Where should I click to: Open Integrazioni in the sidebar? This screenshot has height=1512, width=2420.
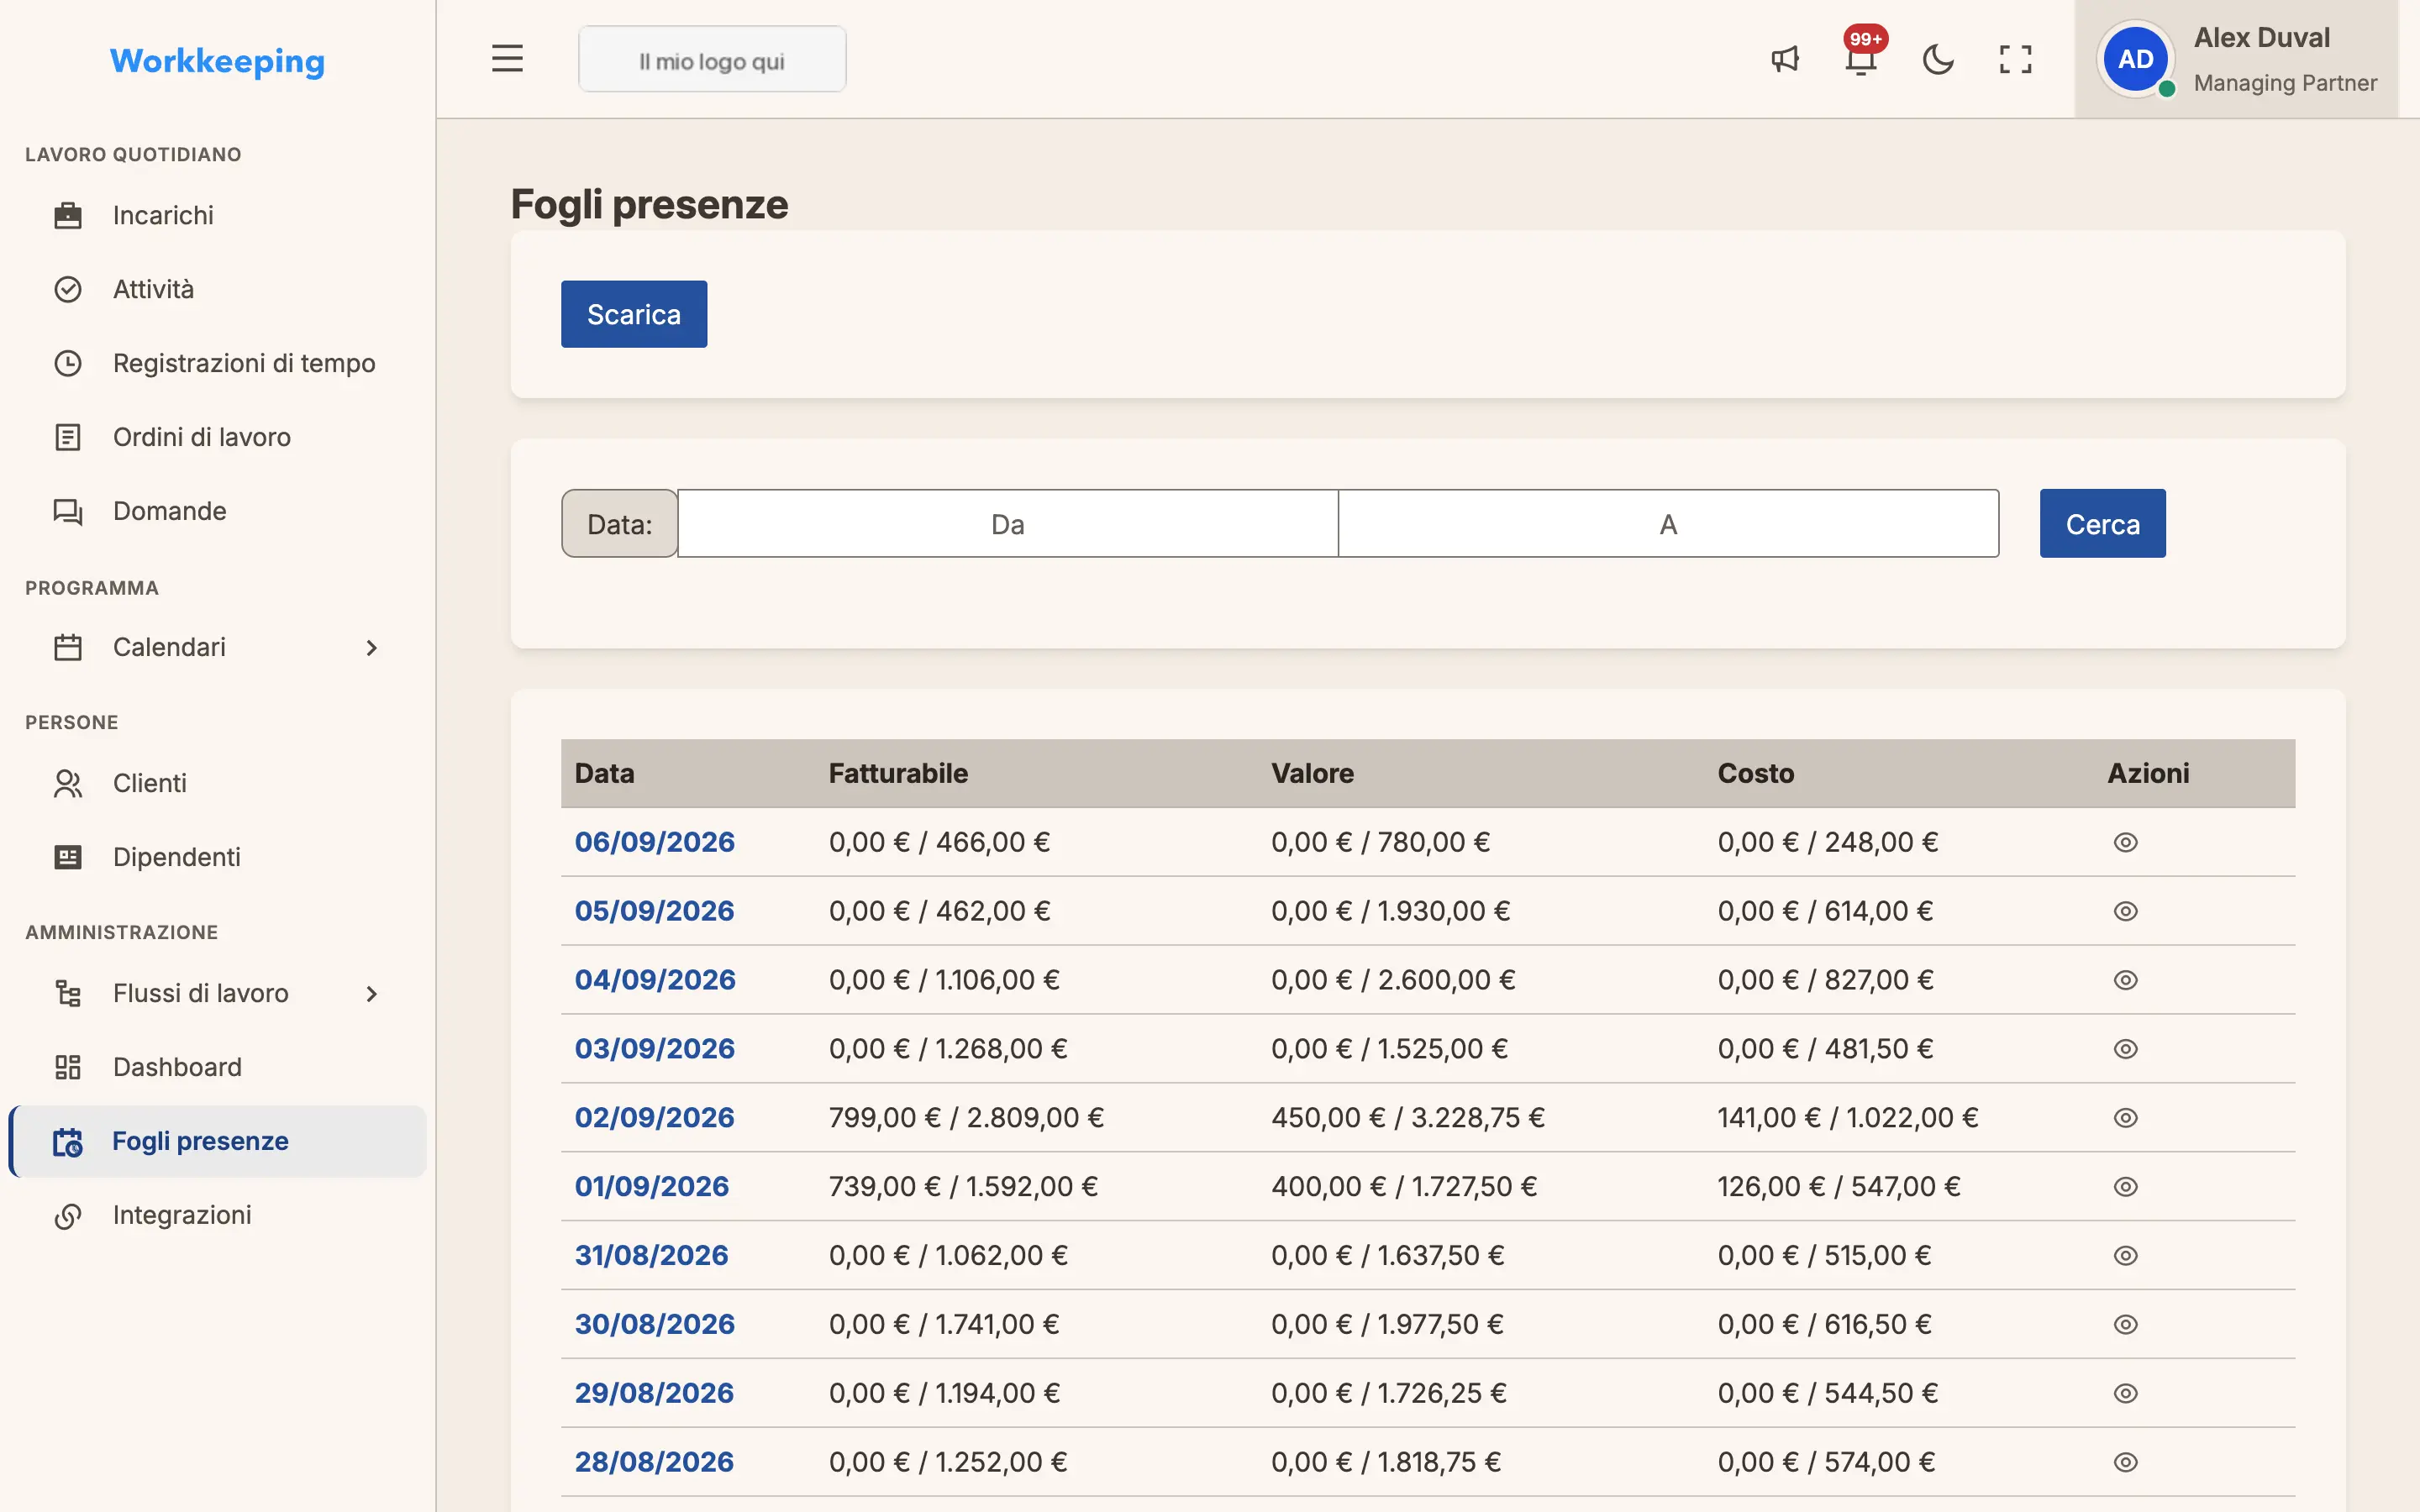(x=218, y=1215)
